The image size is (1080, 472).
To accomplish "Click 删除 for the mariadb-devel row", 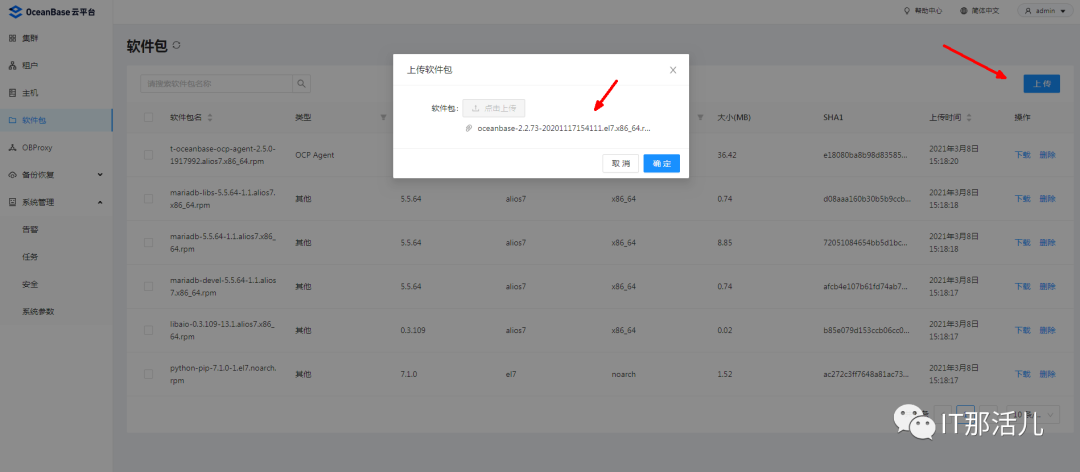I will coord(1047,287).
